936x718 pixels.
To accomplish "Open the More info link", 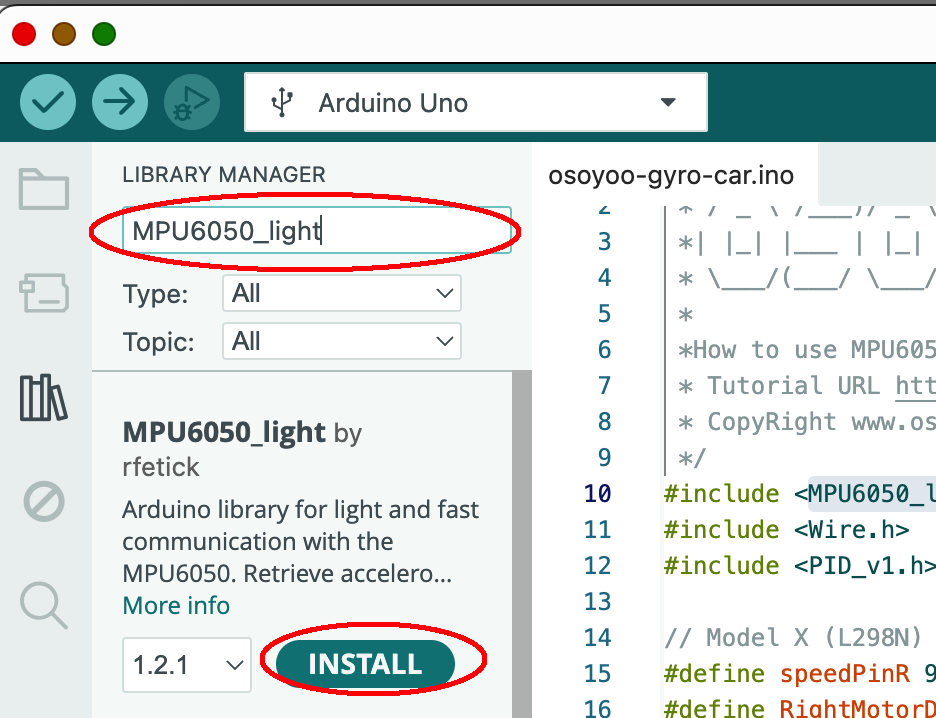I will pyautogui.click(x=176, y=606).
